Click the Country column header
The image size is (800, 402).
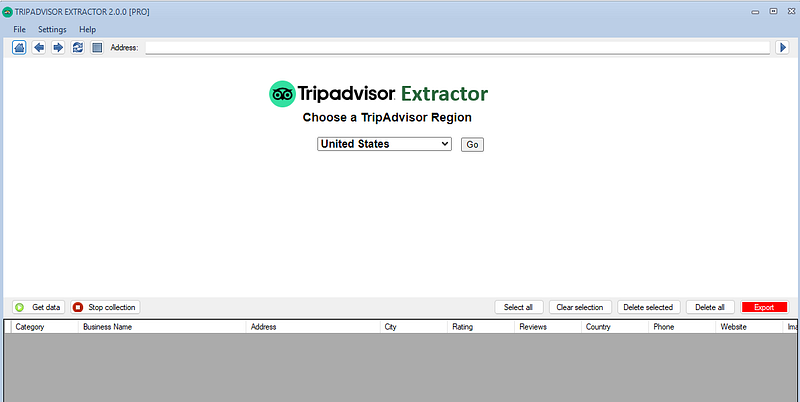point(615,327)
